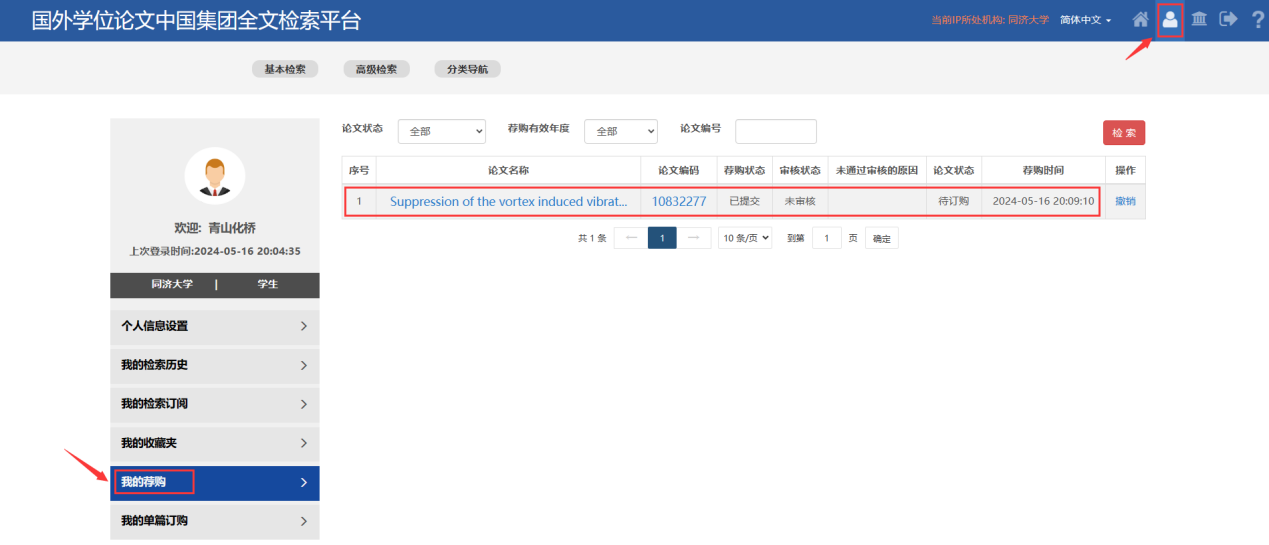
Task: Open 分类导航 tab
Action: (467, 69)
